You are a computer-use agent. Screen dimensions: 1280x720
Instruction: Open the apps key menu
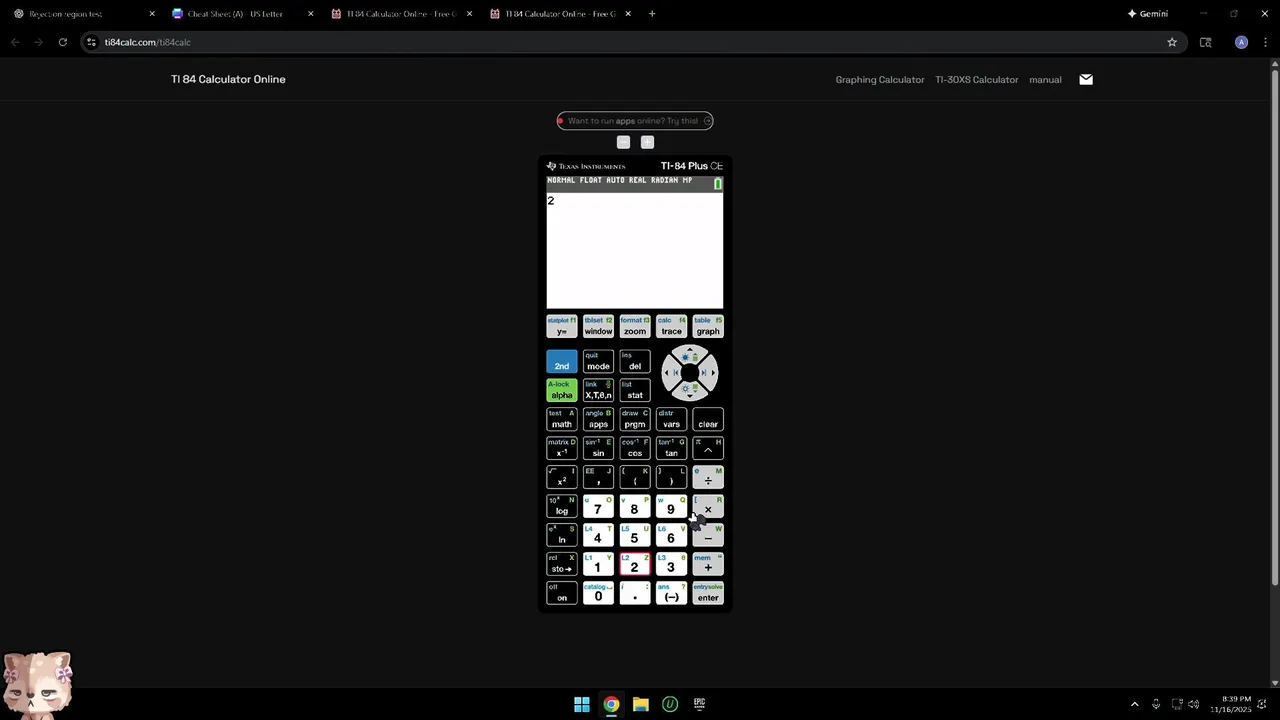coord(598,420)
